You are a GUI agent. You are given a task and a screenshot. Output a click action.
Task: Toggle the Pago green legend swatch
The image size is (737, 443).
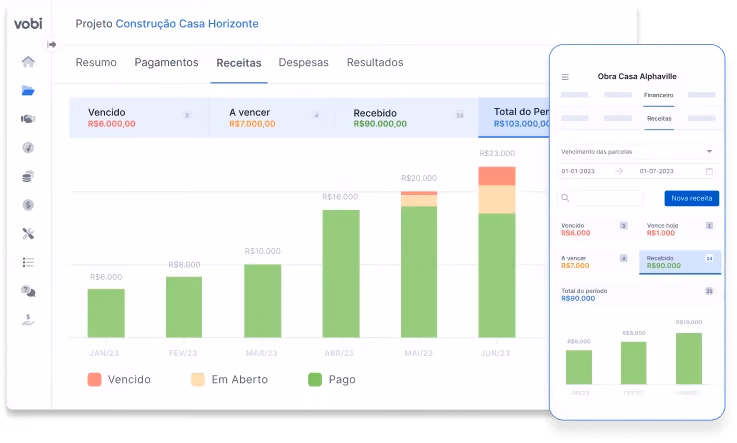tap(315, 380)
